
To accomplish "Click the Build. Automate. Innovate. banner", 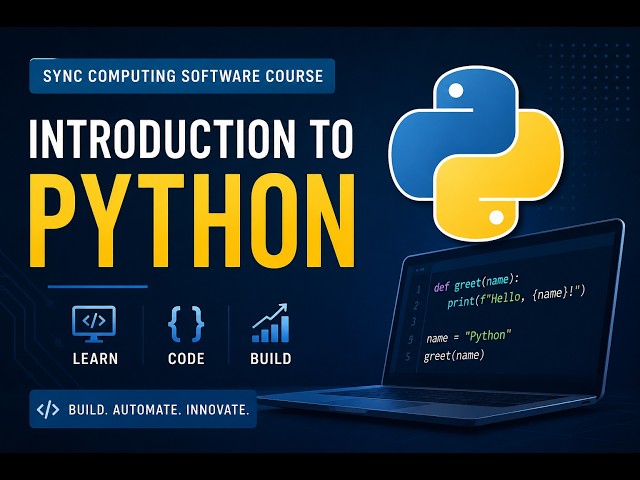I will point(143,409).
